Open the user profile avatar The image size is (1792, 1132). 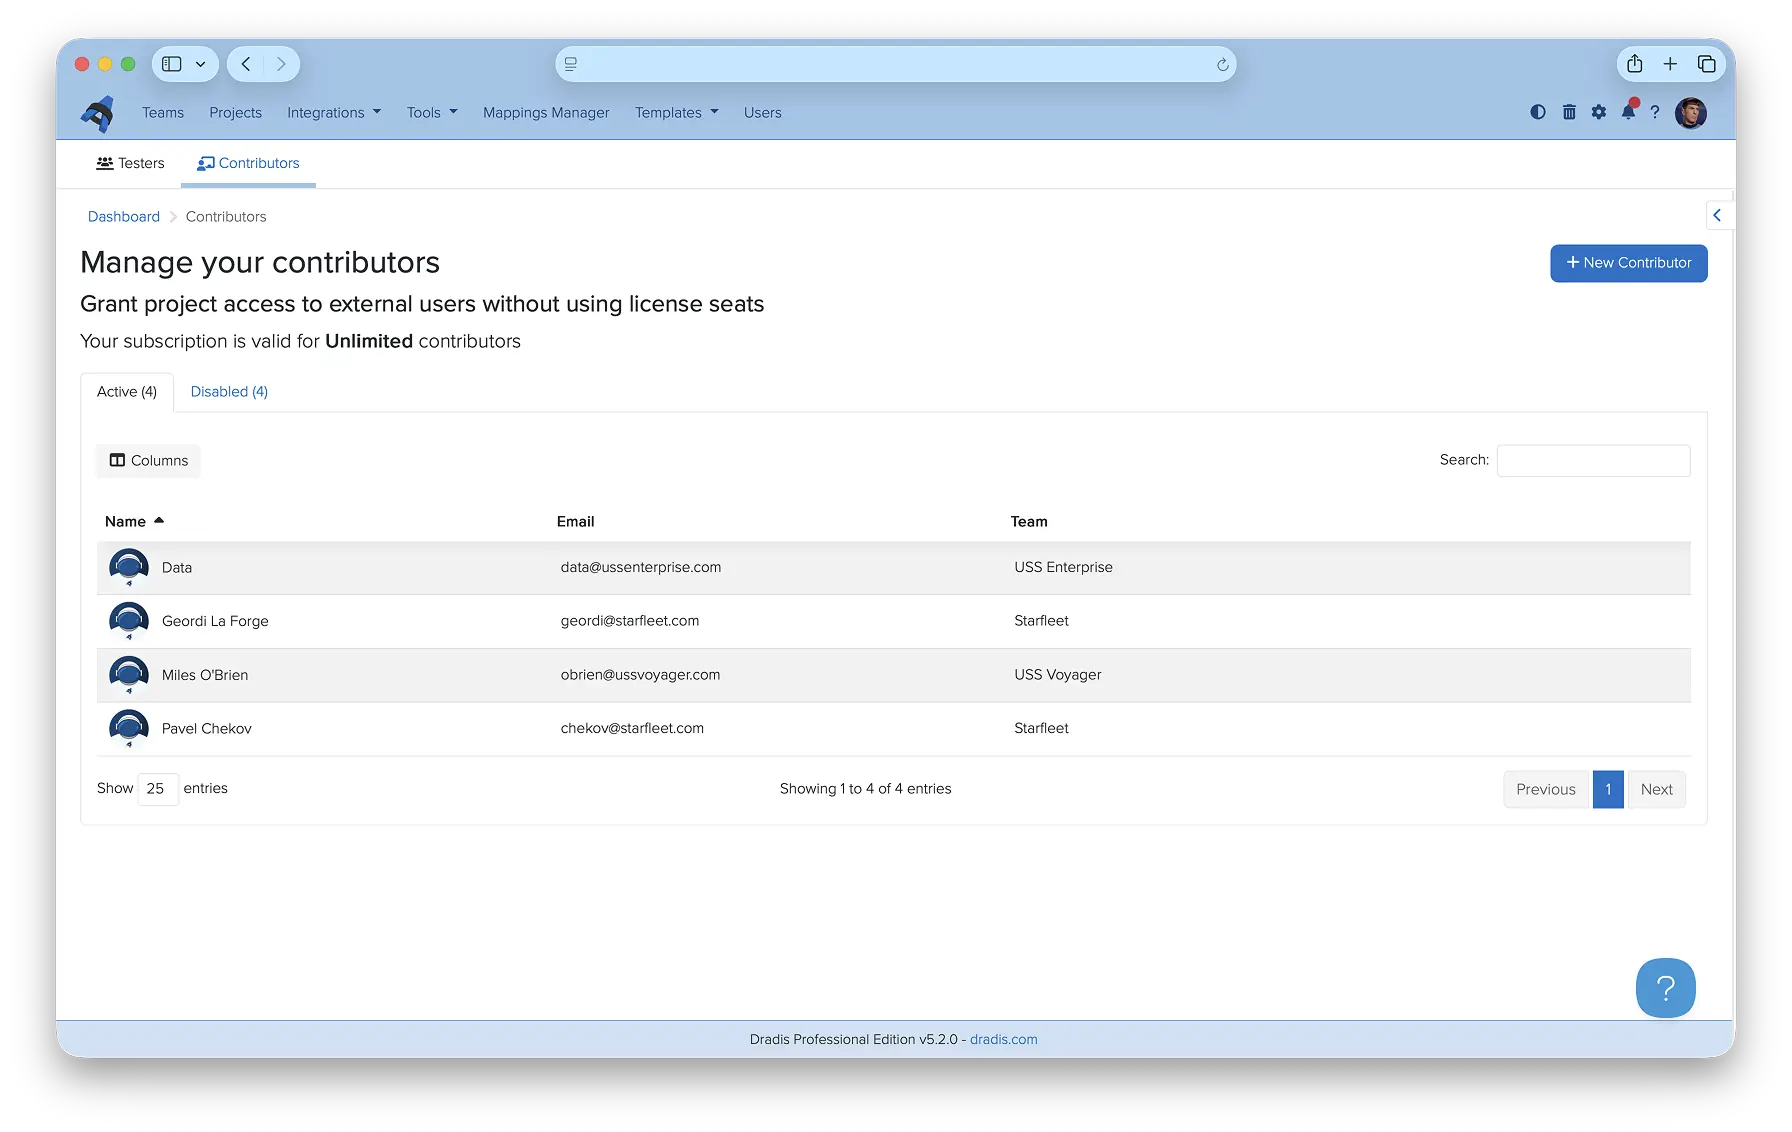[1691, 113]
